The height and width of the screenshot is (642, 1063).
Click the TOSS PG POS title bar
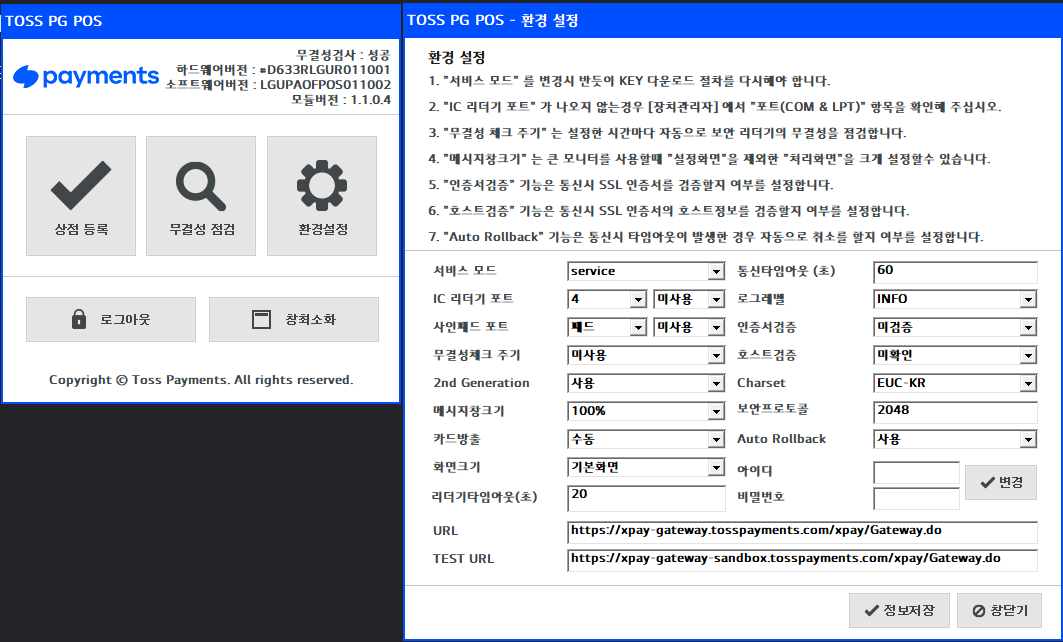pyautogui.click(x=201, y=21)
